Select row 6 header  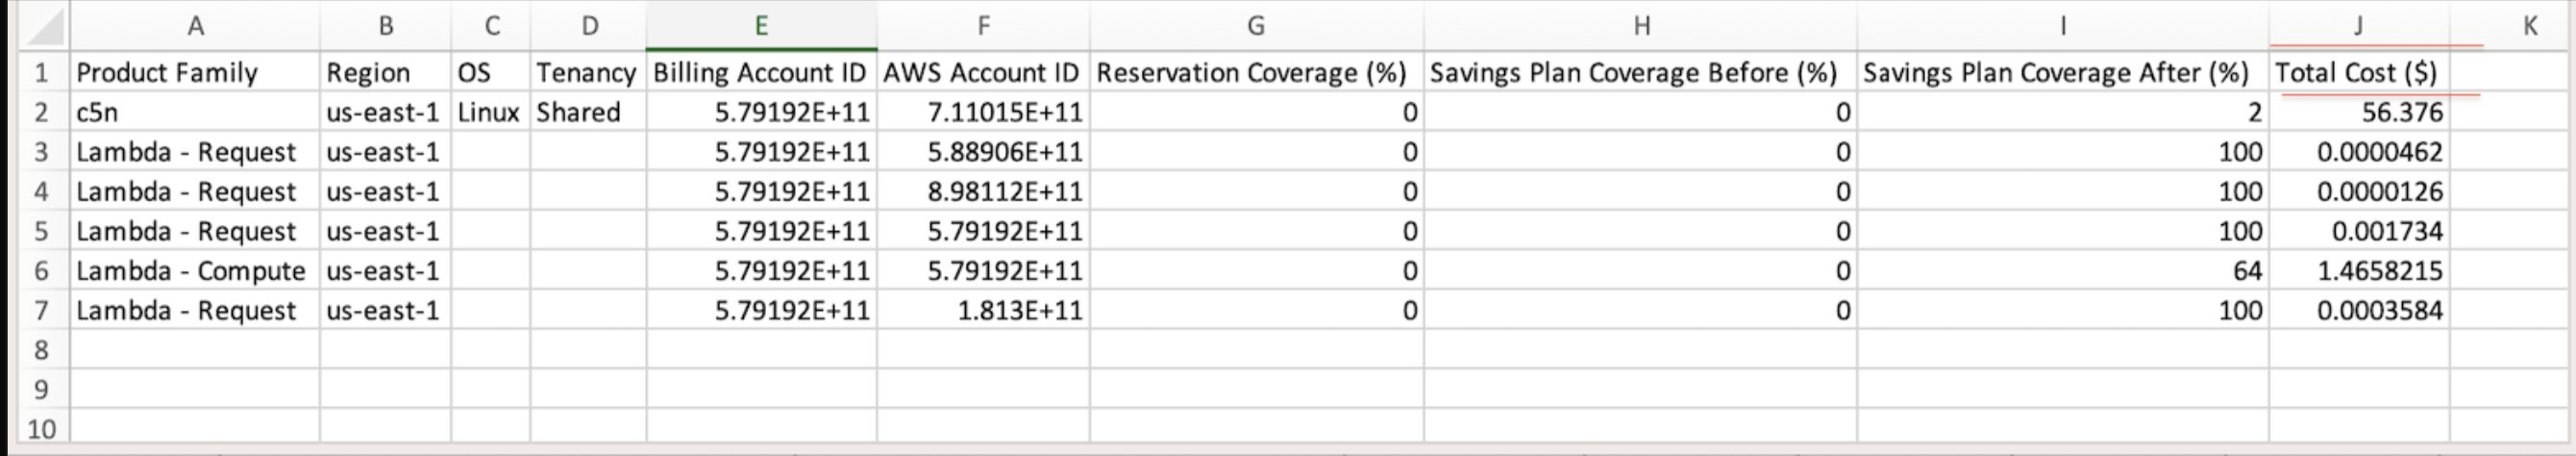coord(41,271)
